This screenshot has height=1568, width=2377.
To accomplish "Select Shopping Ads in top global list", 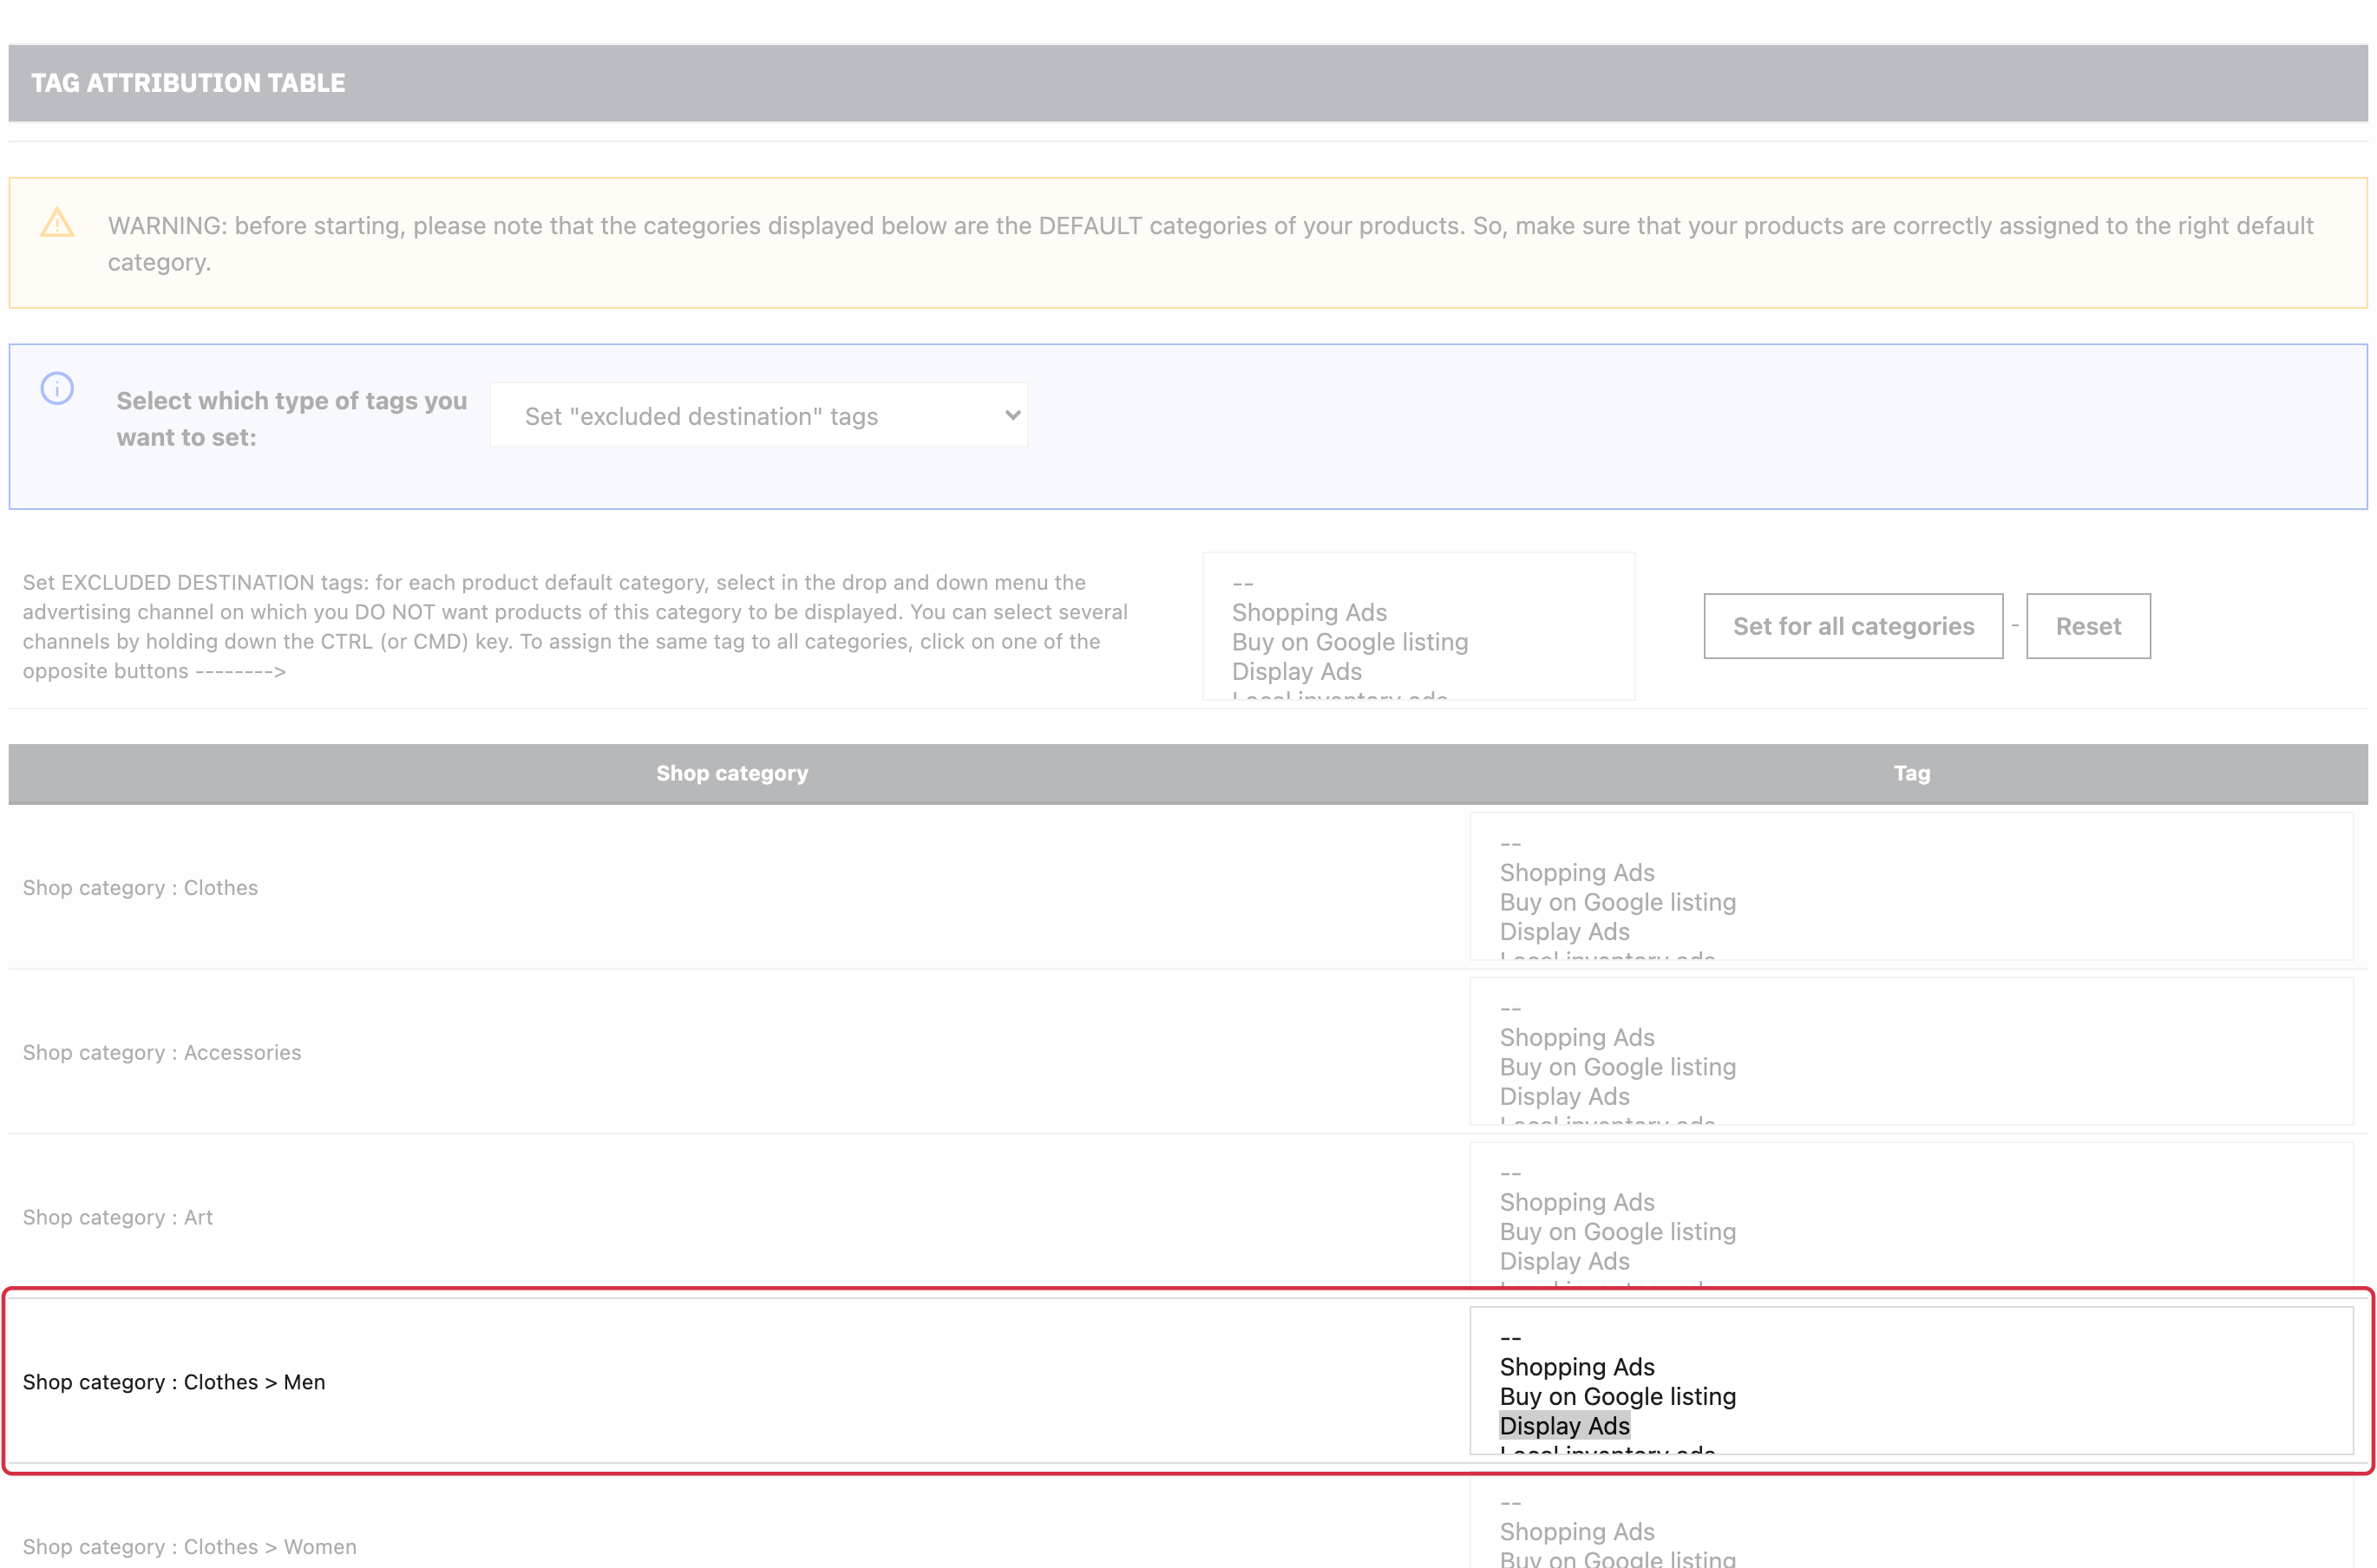I will 1309,612.
